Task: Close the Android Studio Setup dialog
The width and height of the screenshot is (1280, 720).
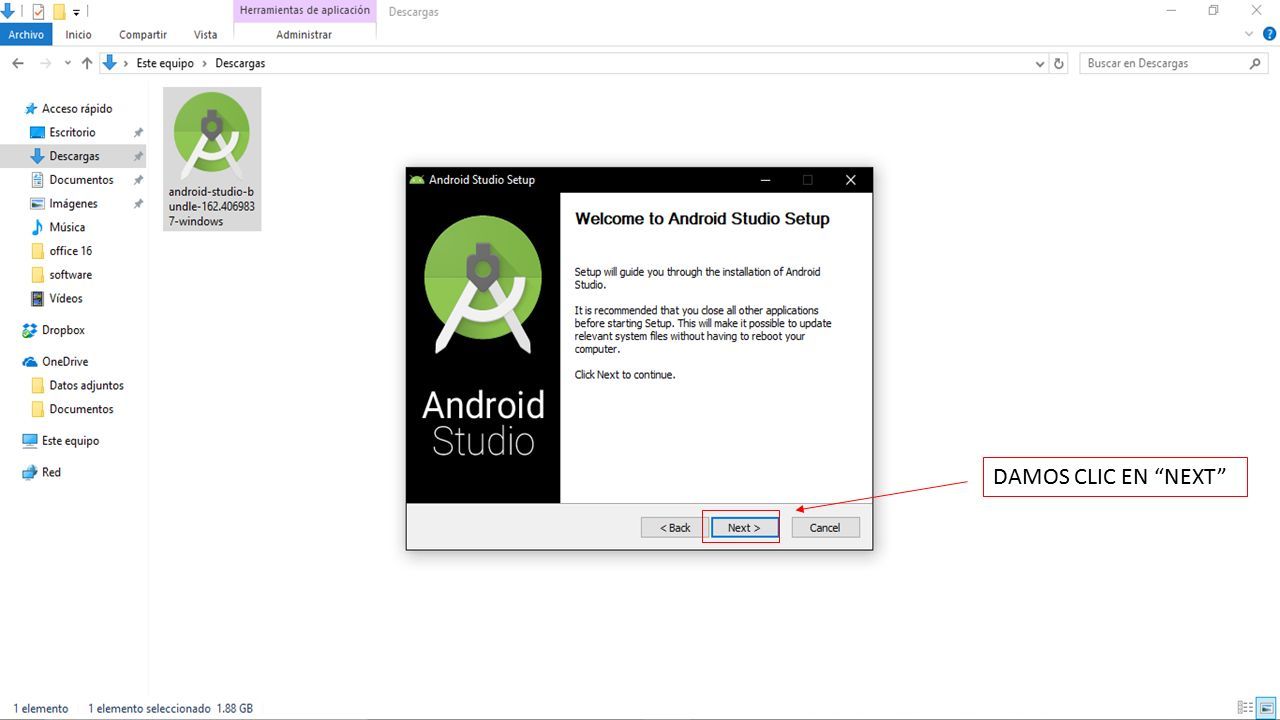Action: point(850,180)
